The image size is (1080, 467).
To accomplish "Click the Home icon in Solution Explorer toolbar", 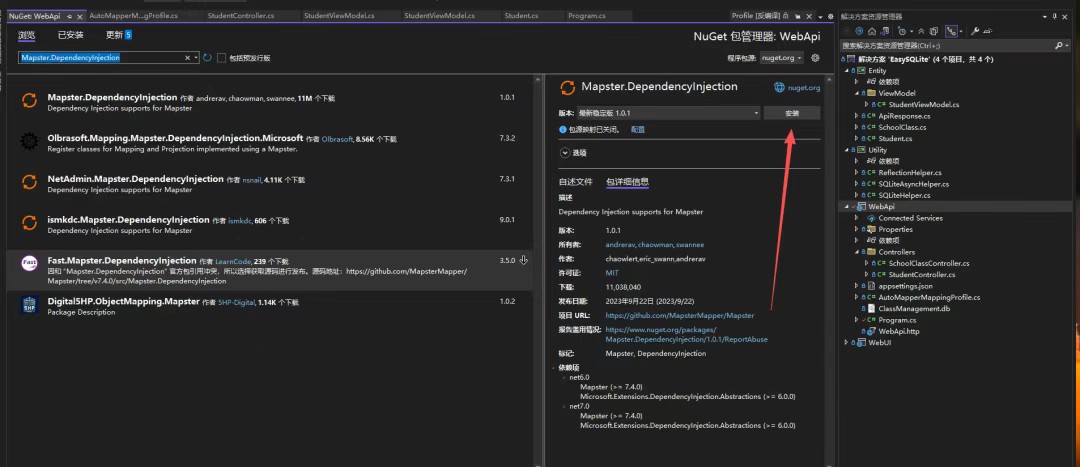I will tap(874, 31).
